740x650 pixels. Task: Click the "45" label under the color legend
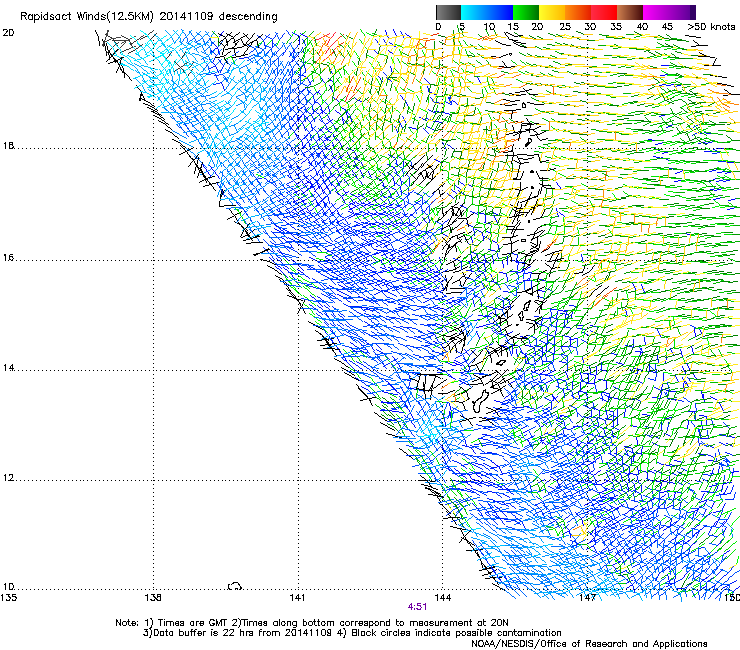tap(667, 27)
